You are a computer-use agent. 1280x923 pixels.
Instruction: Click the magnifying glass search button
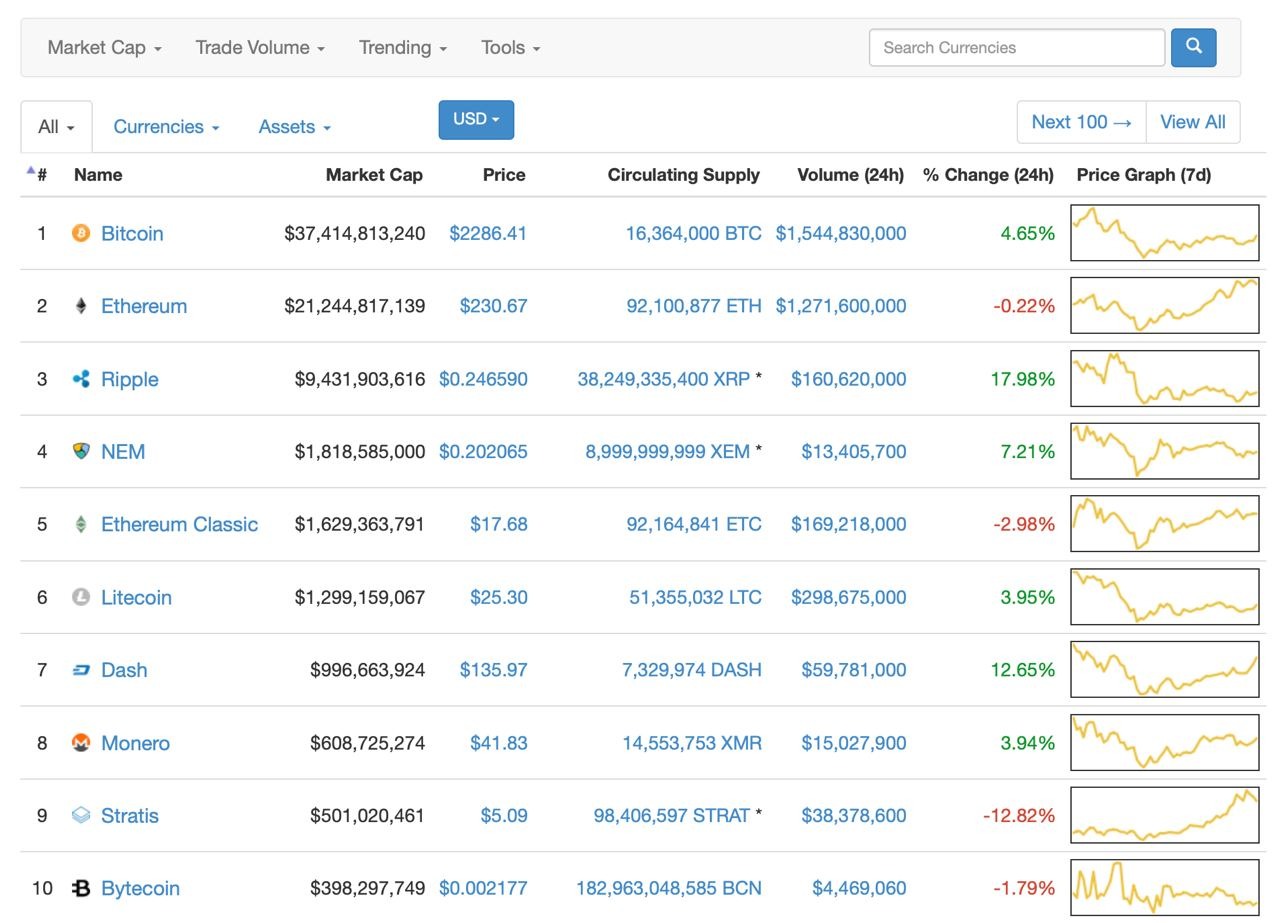pos(1194,47)
